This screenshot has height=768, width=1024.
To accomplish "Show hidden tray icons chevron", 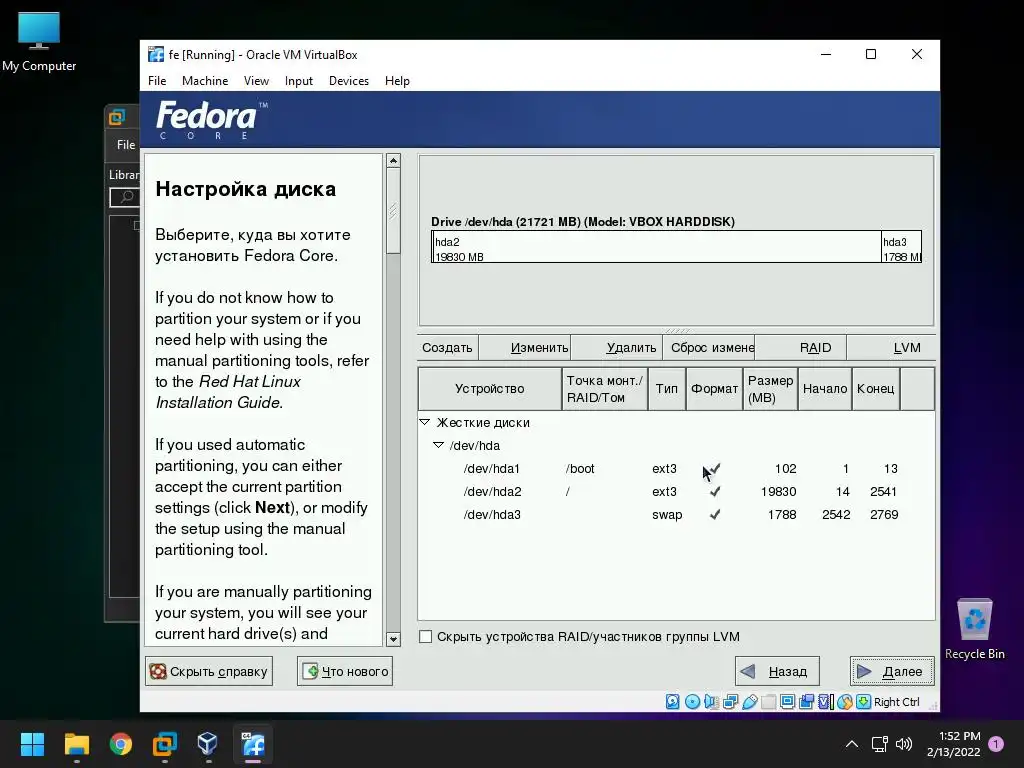I will coord(852,744).
